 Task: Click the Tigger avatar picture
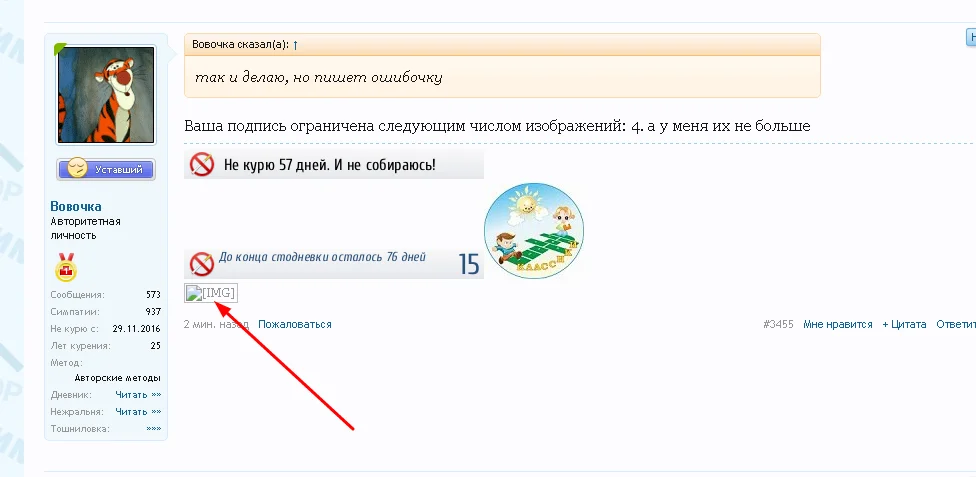click(x=106, y=95)
